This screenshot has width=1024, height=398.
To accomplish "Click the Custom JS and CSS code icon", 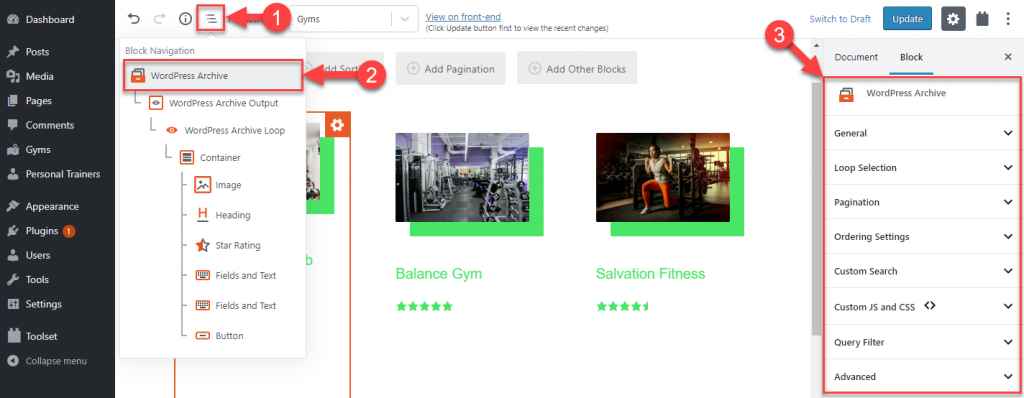I will tap(930, 306).
